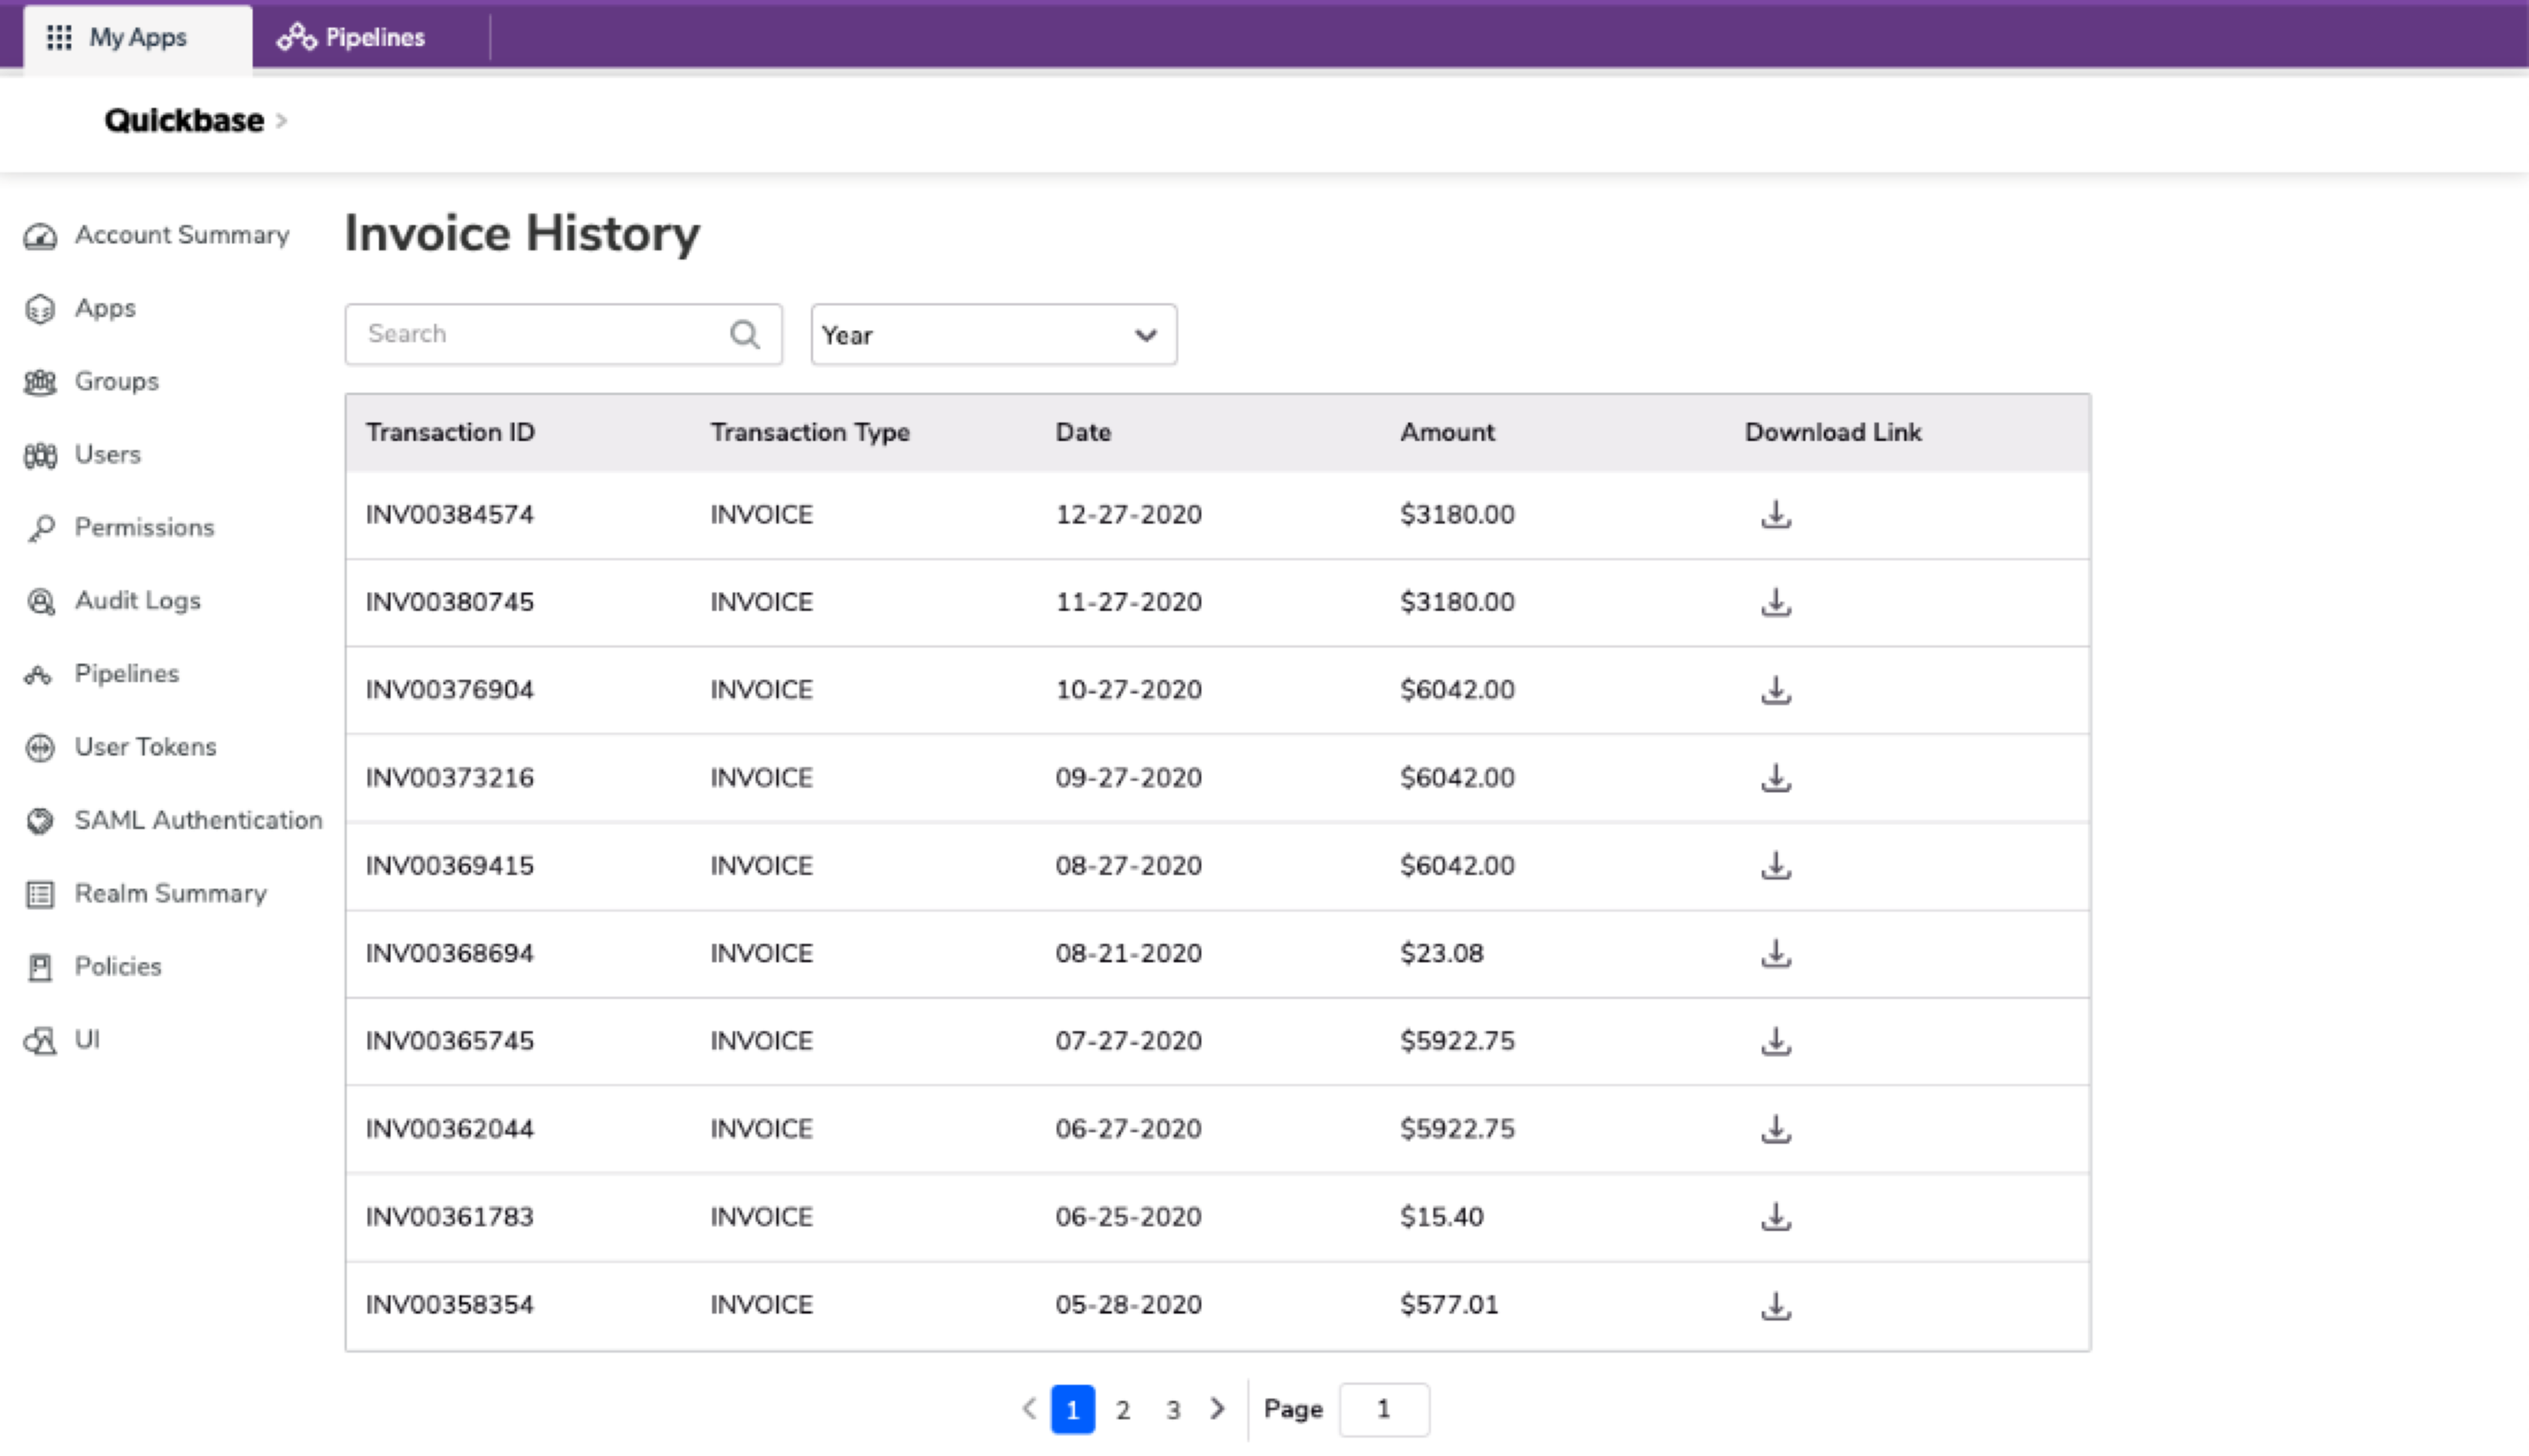The height and width of the screenshot is (1456, 2529).
Task: Click the Transaction ID column header
Action: (x=450, y=432)
